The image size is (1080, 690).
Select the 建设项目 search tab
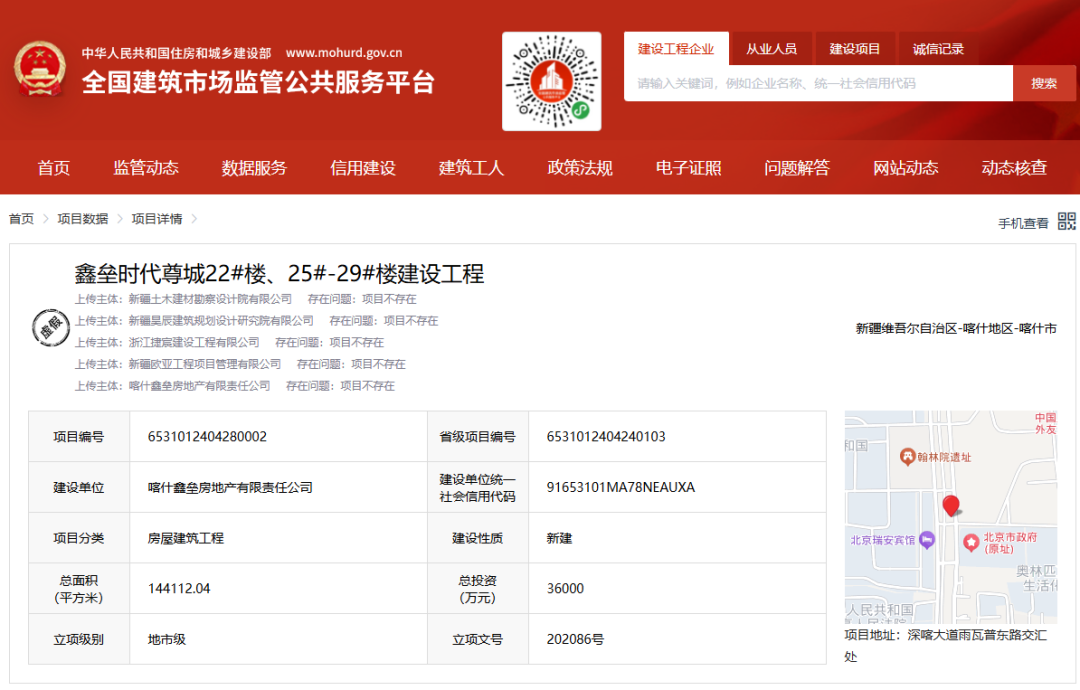[x=855, y=49]
